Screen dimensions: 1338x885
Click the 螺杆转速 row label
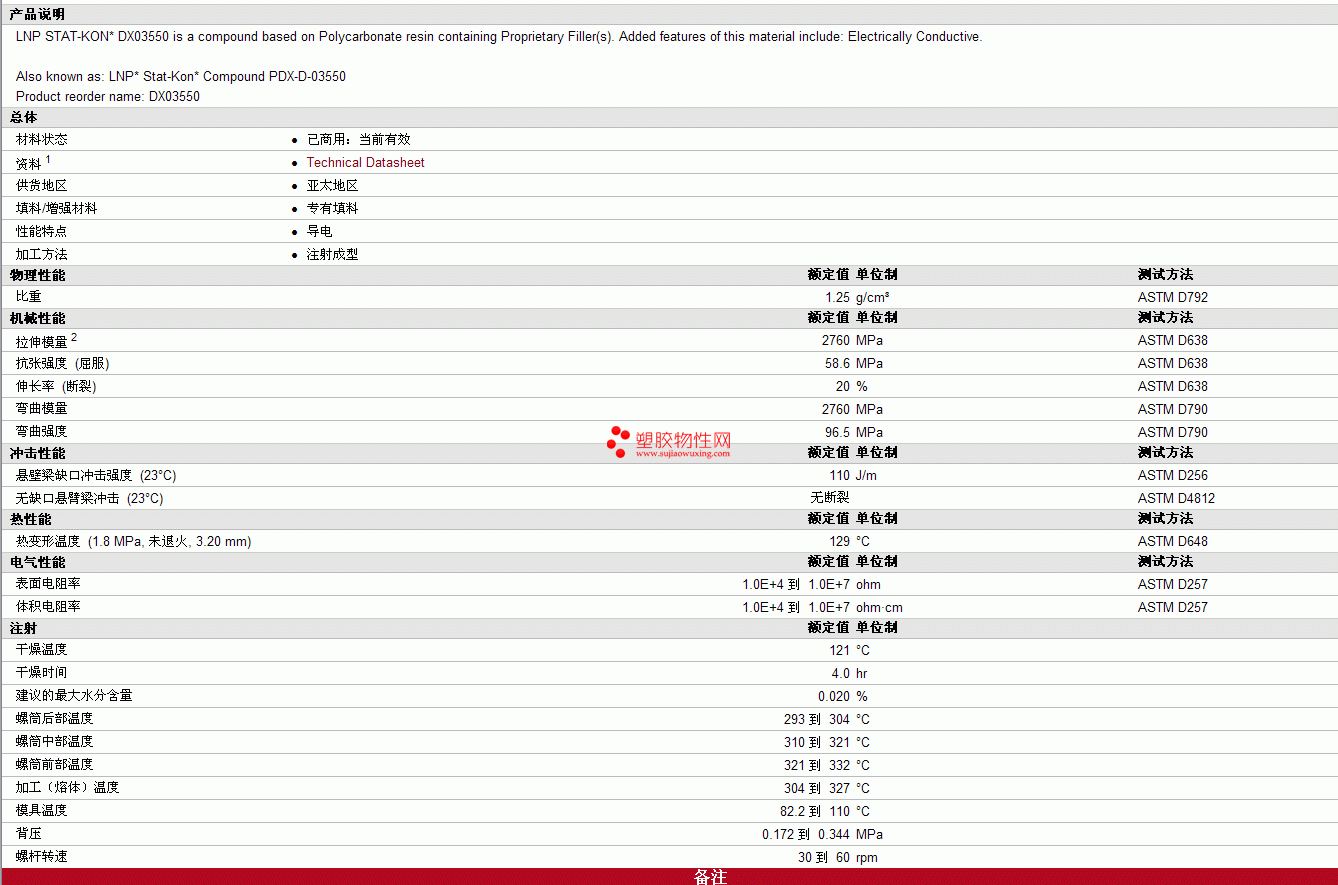(42, 857)
